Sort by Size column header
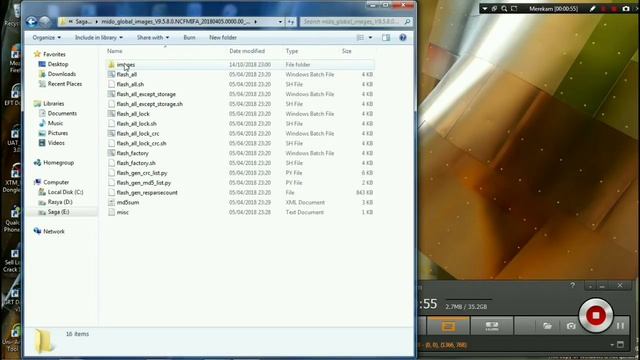 (347, 51)
